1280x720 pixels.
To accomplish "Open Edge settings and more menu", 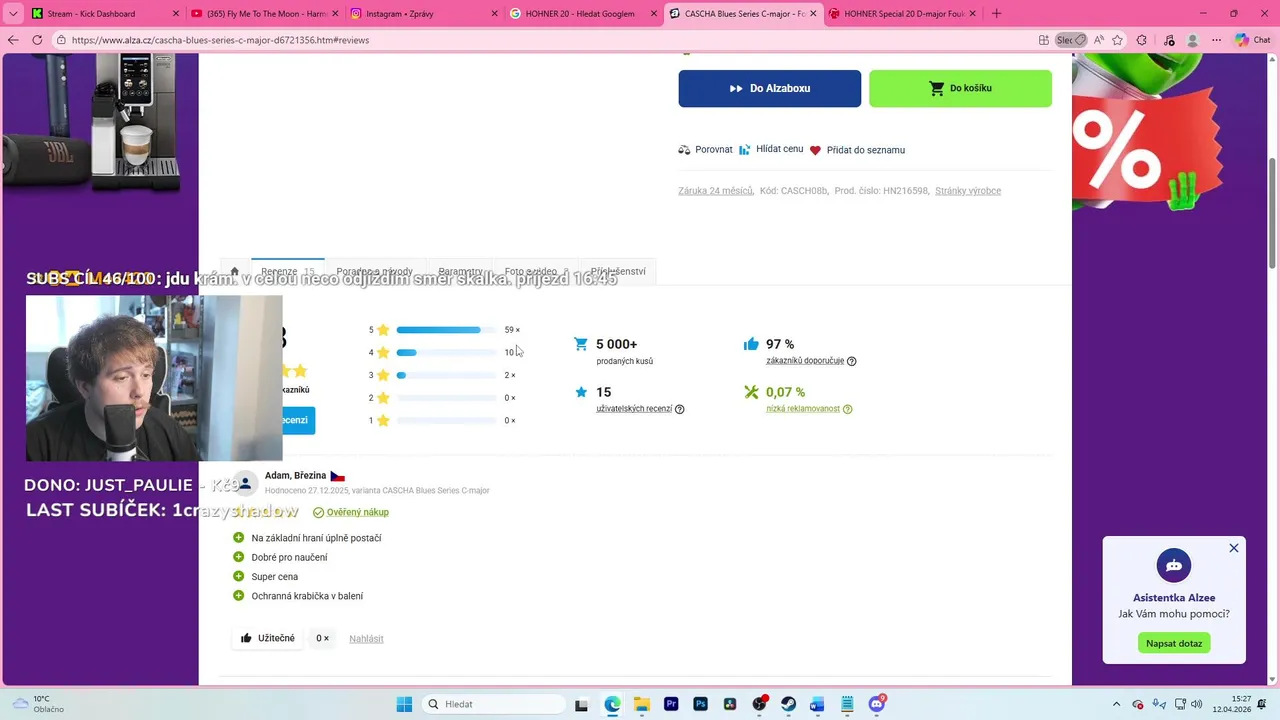I will (1217, 40).
